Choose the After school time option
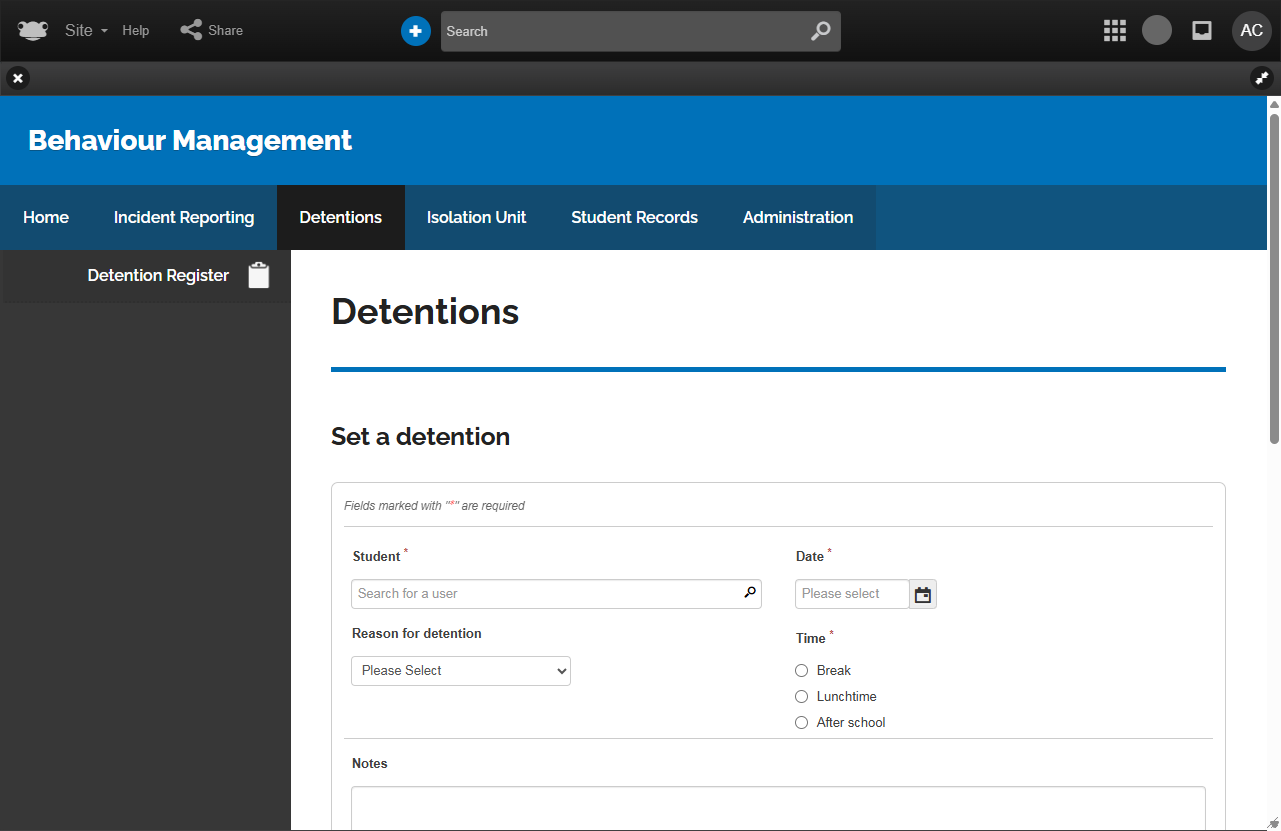1281x831 pixels. coord(801,723)
